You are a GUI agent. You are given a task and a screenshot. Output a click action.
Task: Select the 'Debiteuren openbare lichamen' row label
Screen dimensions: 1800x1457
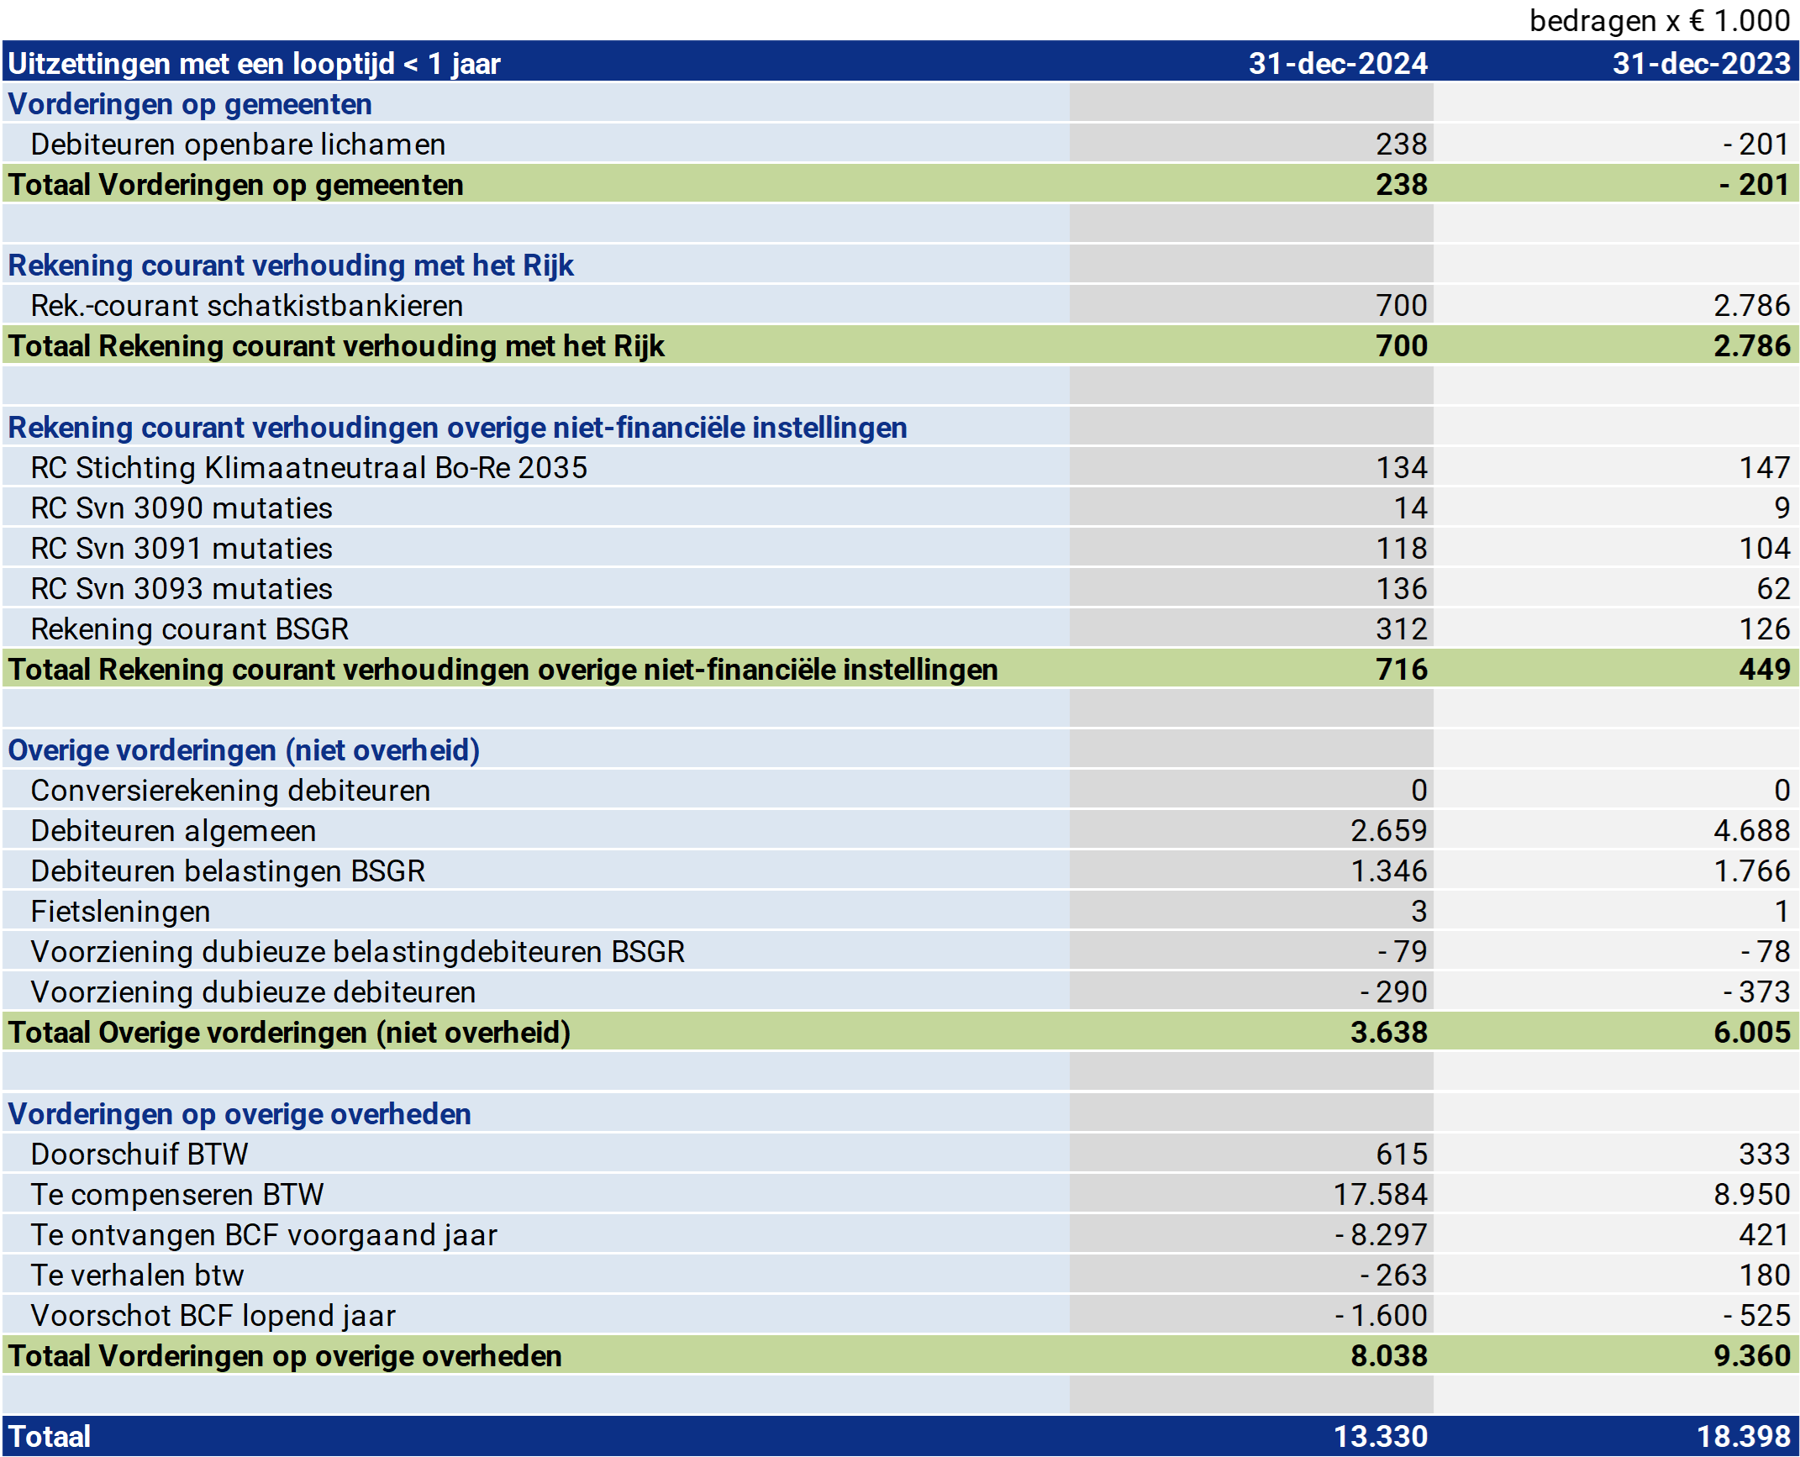pos(238,144)
